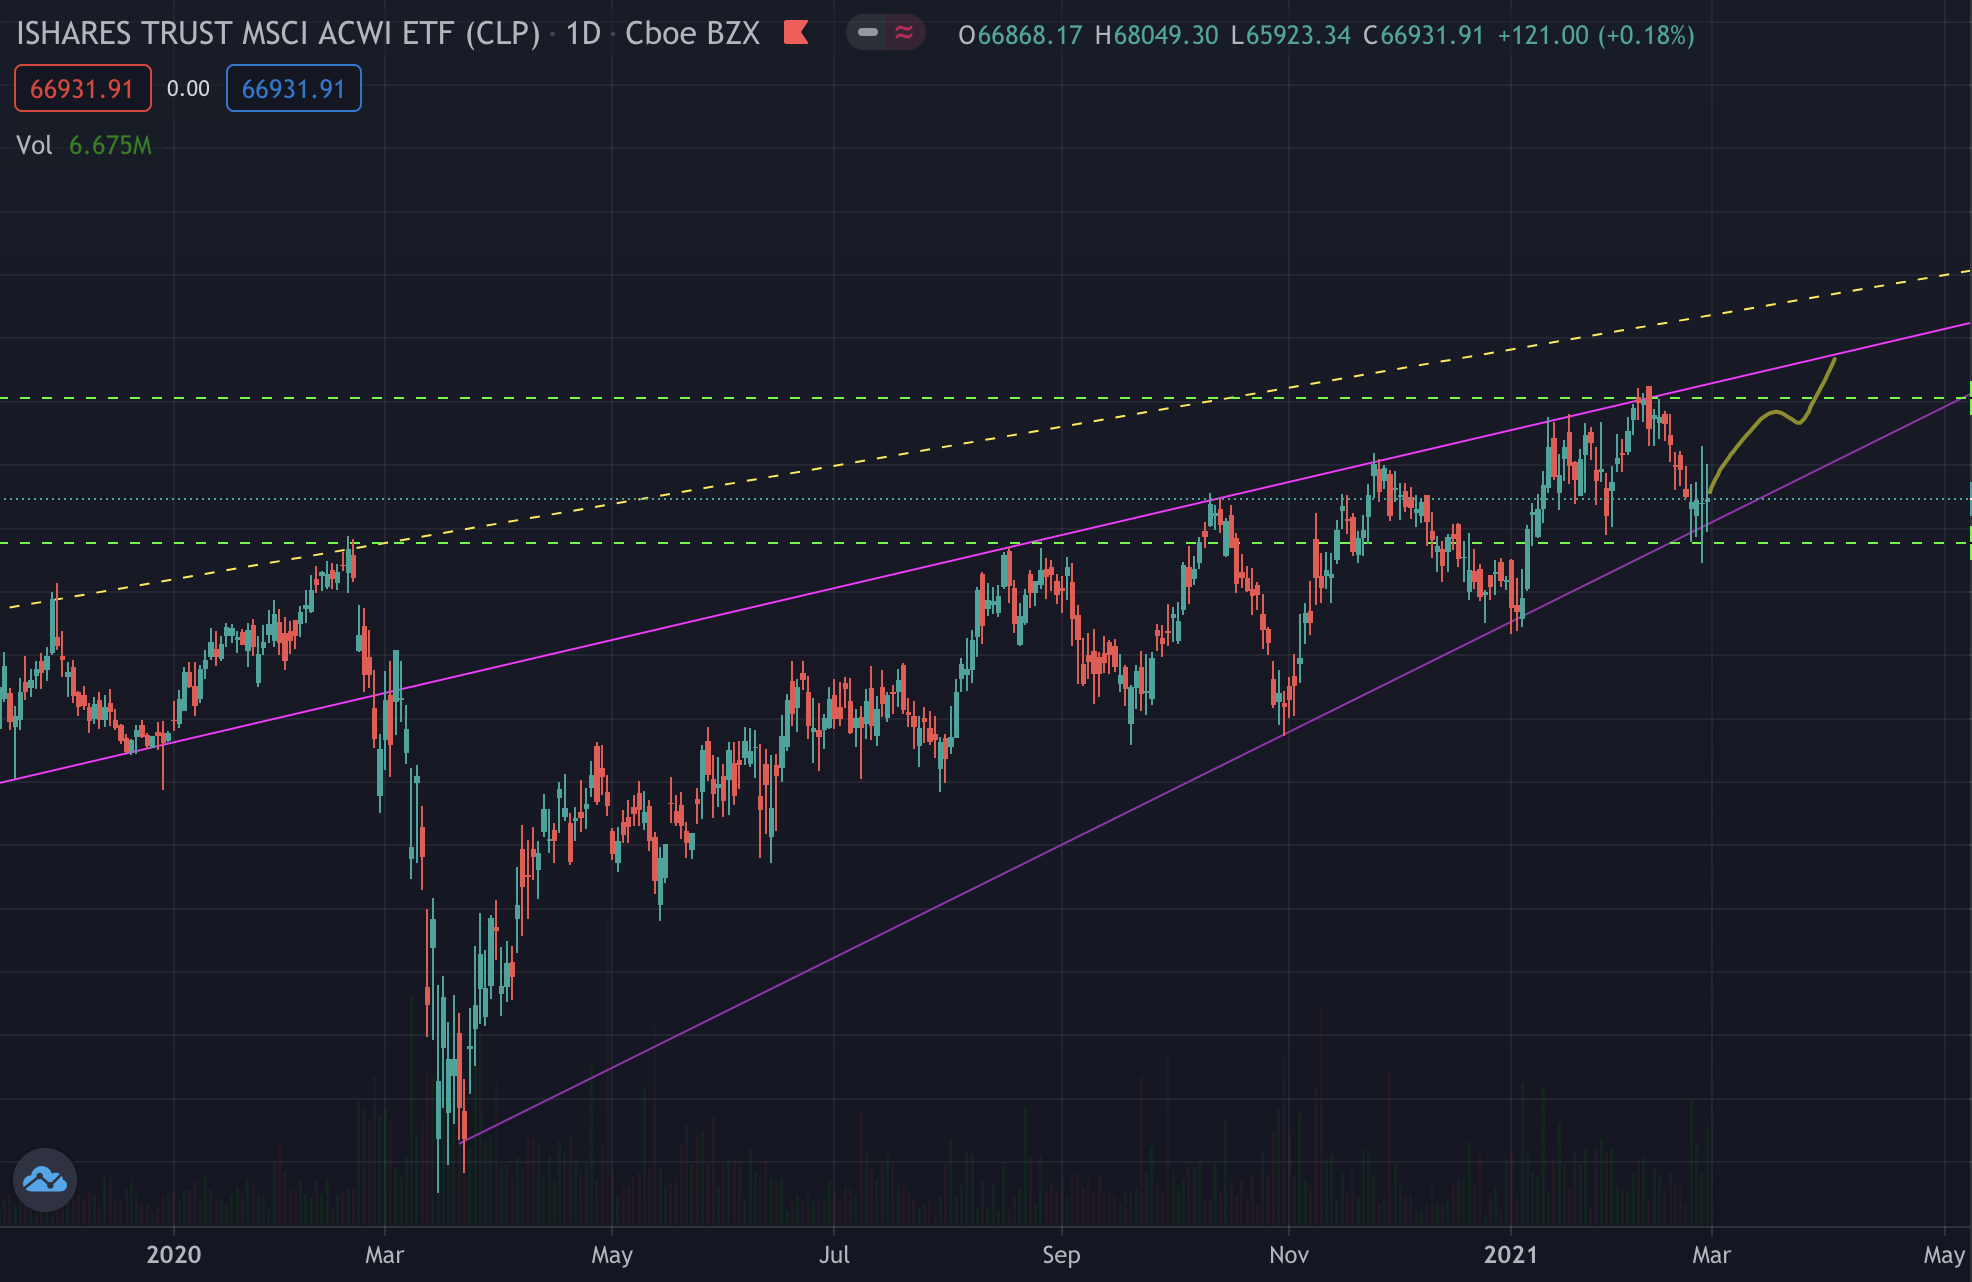
Task: Click the Sep label on the time axis
Action: pos(1061,1254)
